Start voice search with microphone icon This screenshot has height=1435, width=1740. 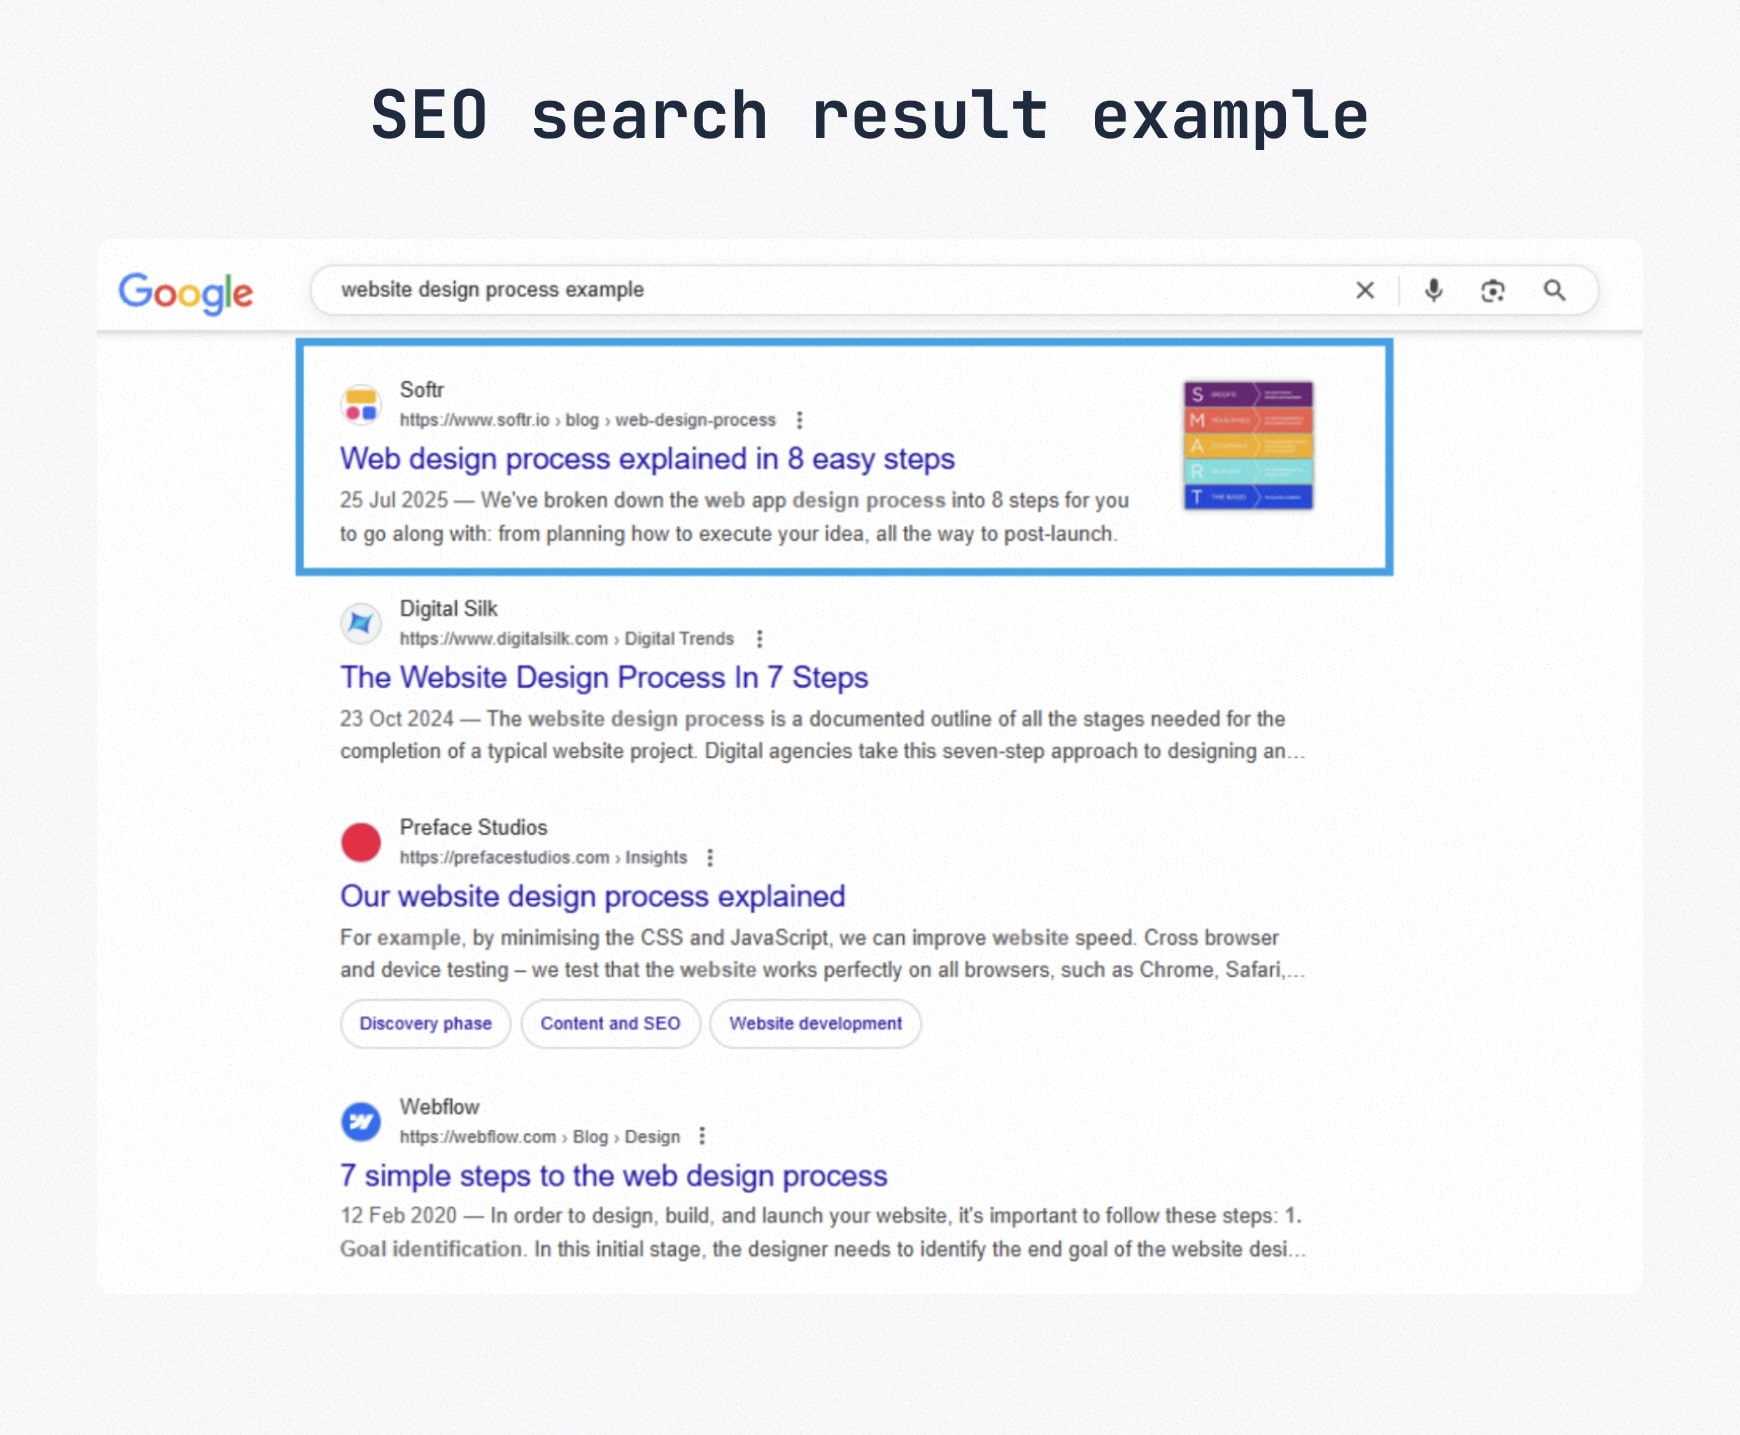[x=1433, y=290]
